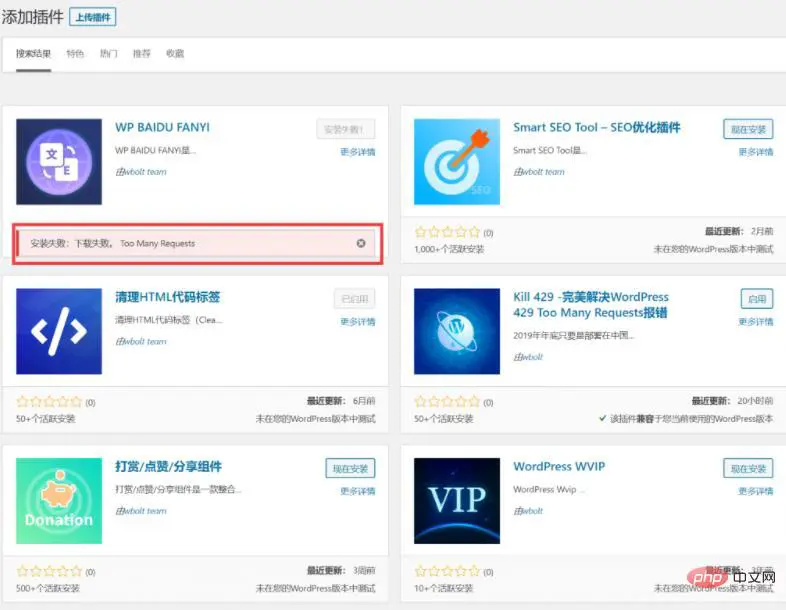Select the 10+个活跃安装 text
This screenshot has height=610, width=786.
point(444,588)
